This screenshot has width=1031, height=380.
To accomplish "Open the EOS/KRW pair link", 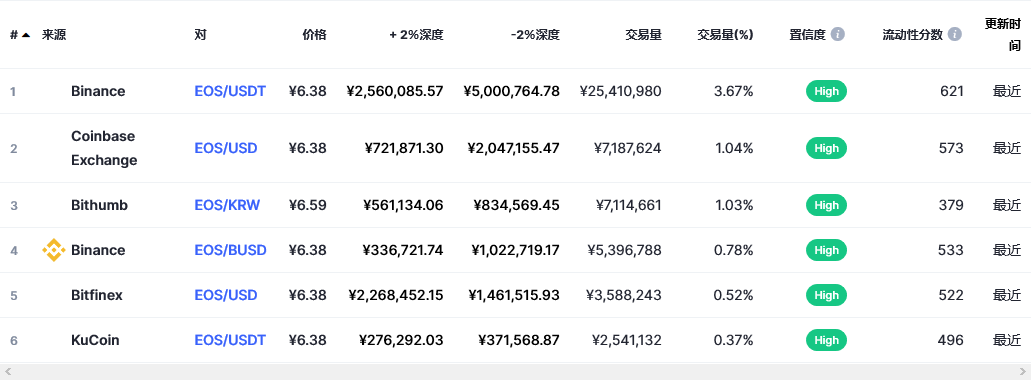I will pyautogui.click(x=227, y=205).
